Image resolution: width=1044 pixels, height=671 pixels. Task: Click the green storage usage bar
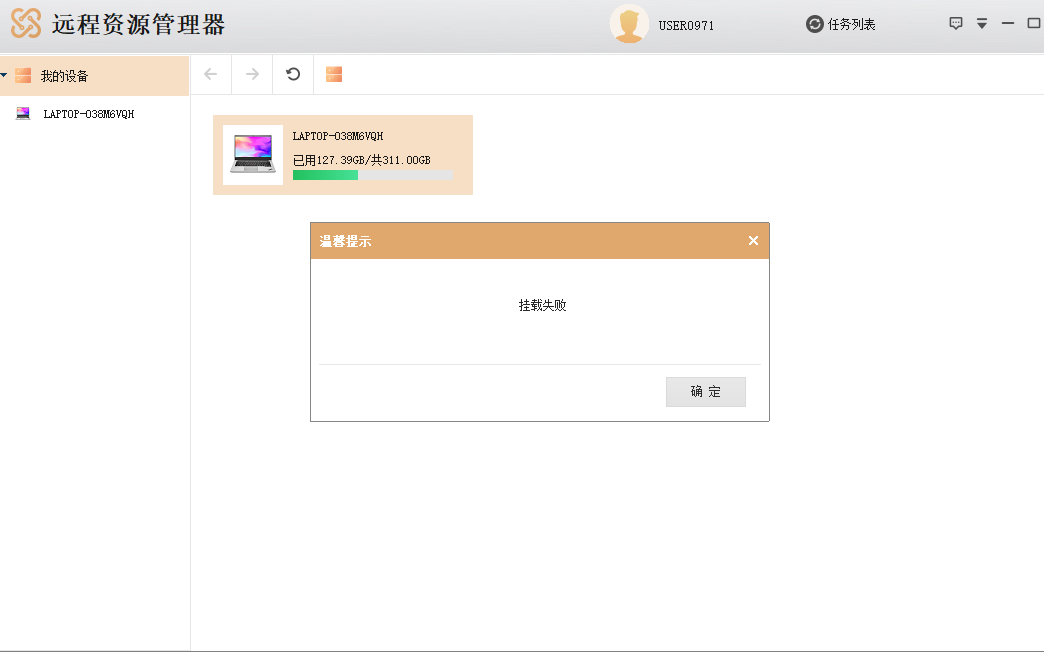point(325,175)
